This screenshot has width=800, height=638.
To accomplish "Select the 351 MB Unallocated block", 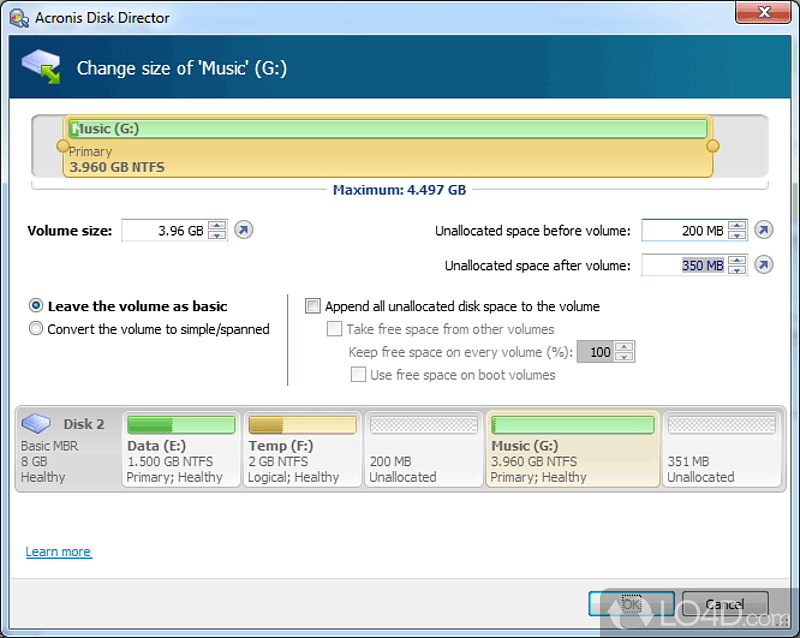I will click(x=721, y=449).
